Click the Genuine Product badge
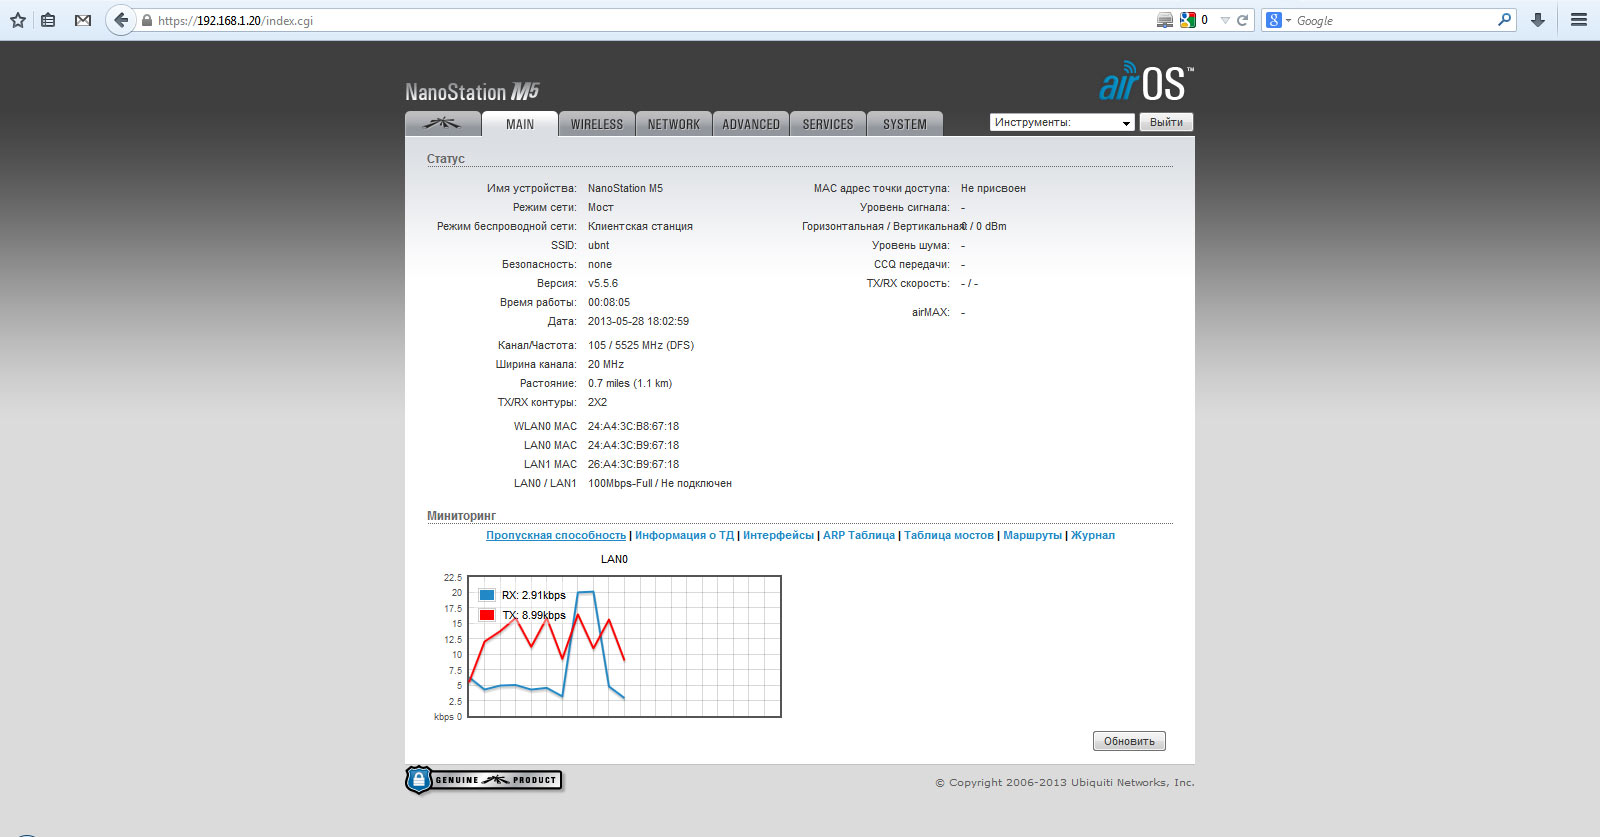 [484, 780]
